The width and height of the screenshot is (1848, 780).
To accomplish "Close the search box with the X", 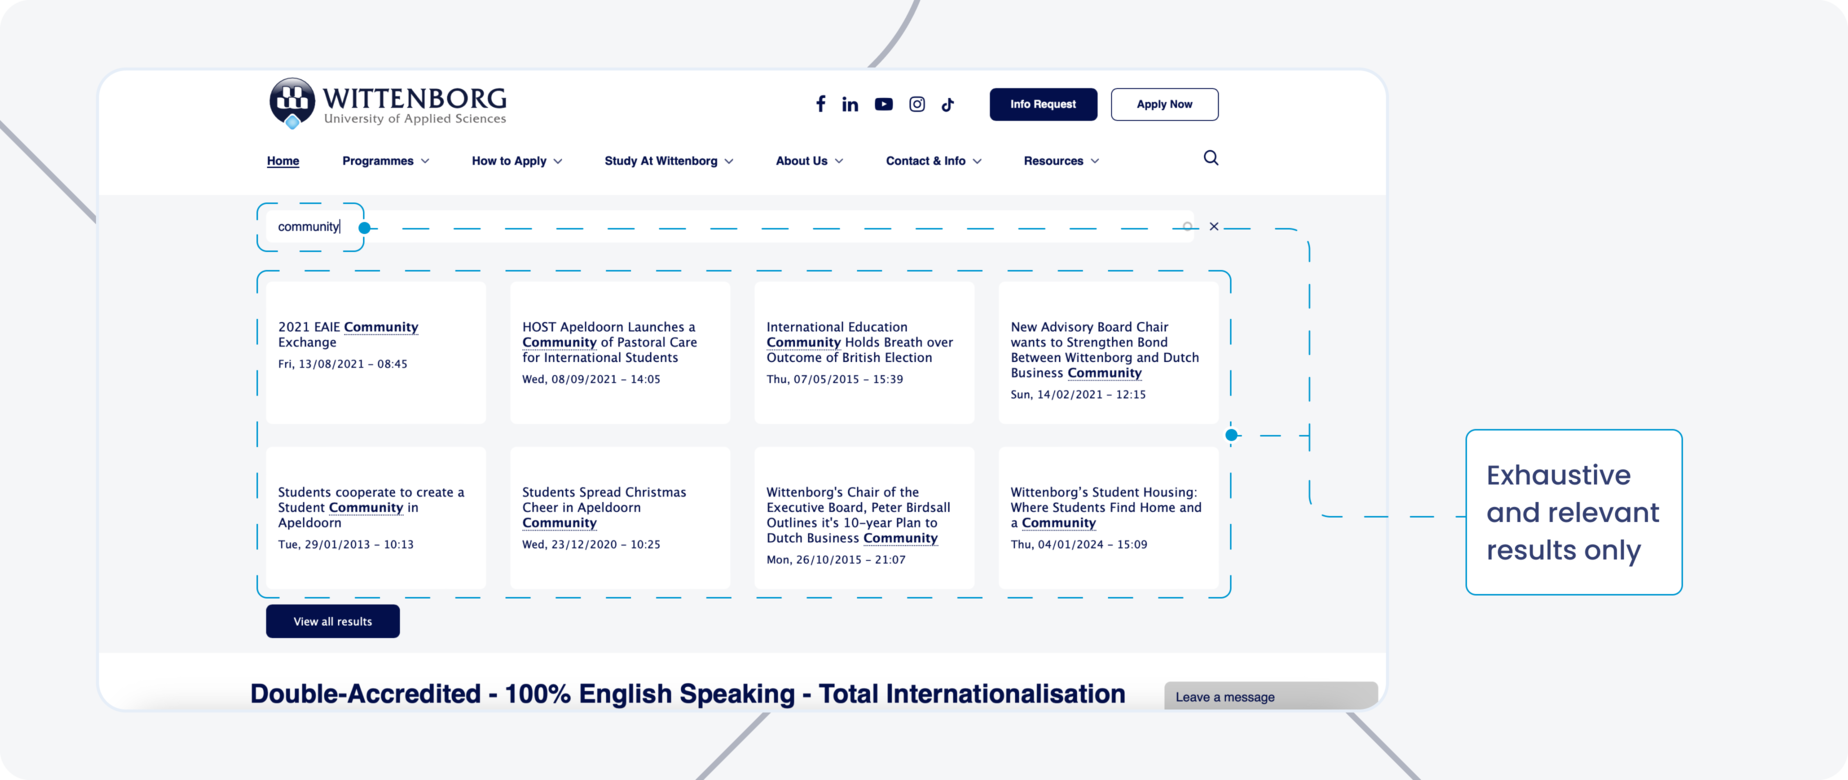I will (1214, 226).
